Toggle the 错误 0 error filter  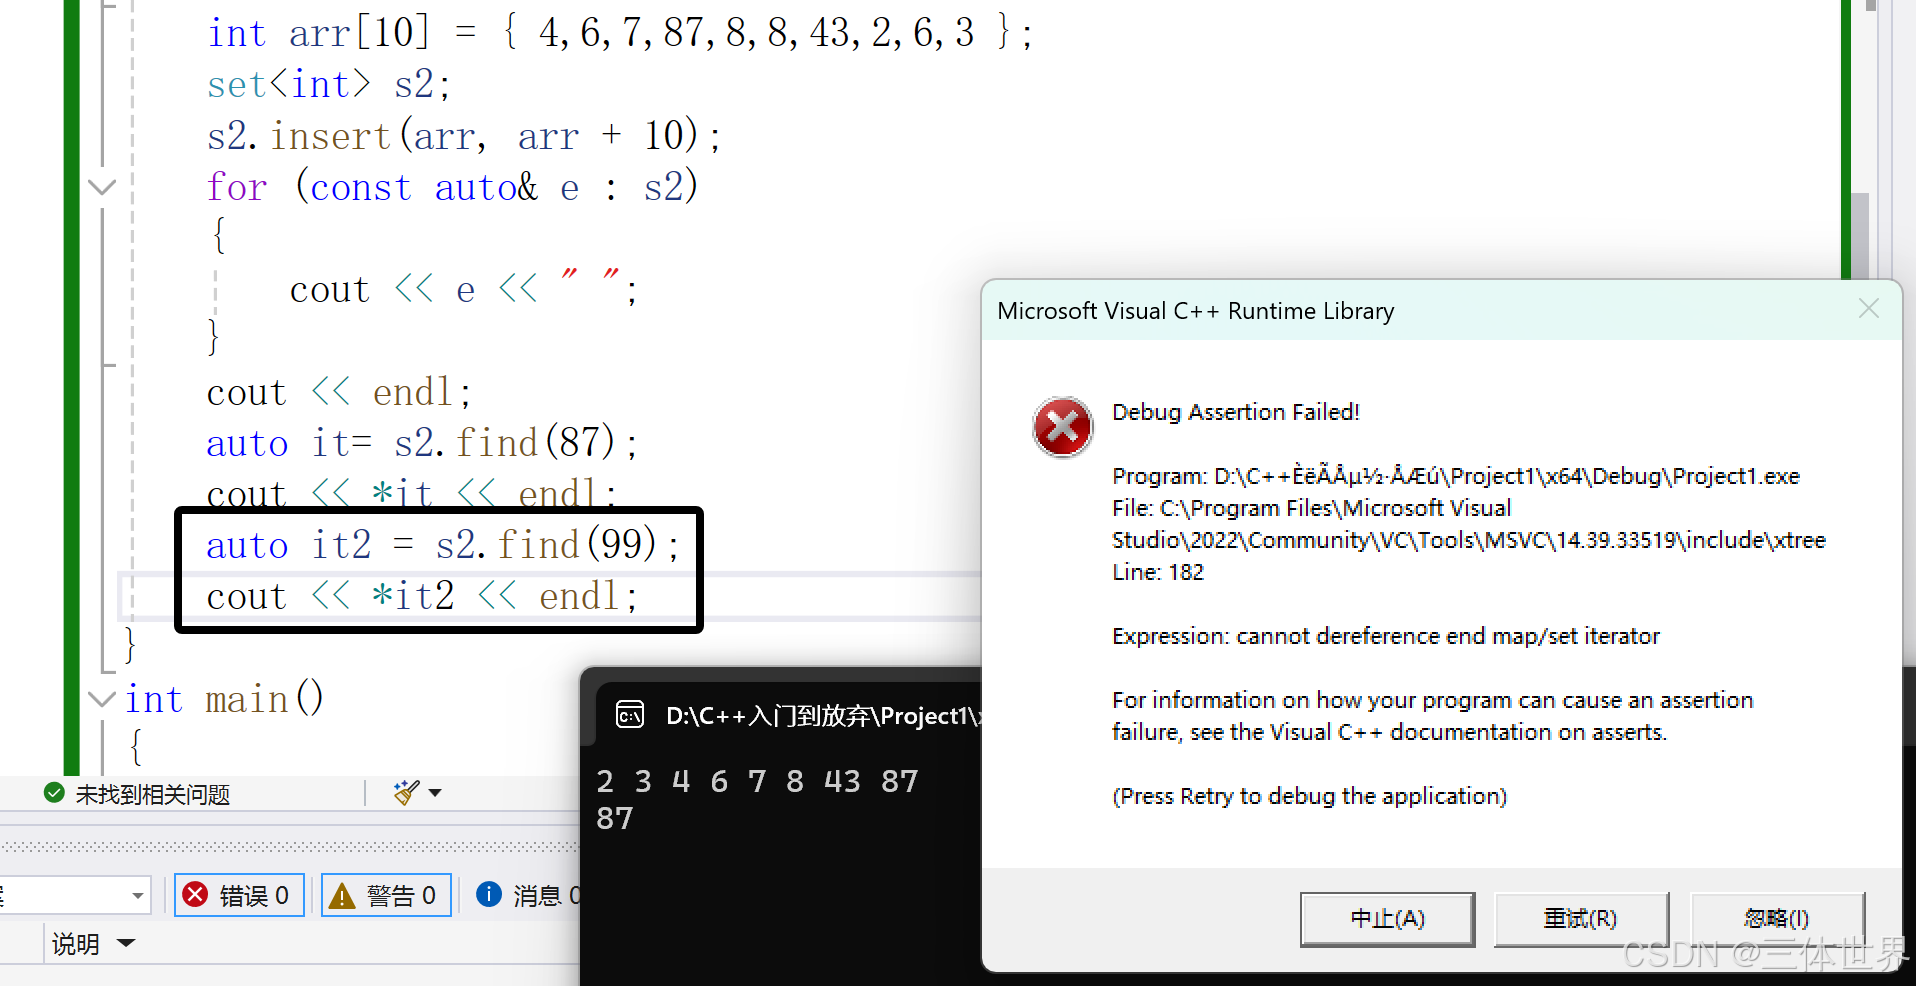pos(239,895)
